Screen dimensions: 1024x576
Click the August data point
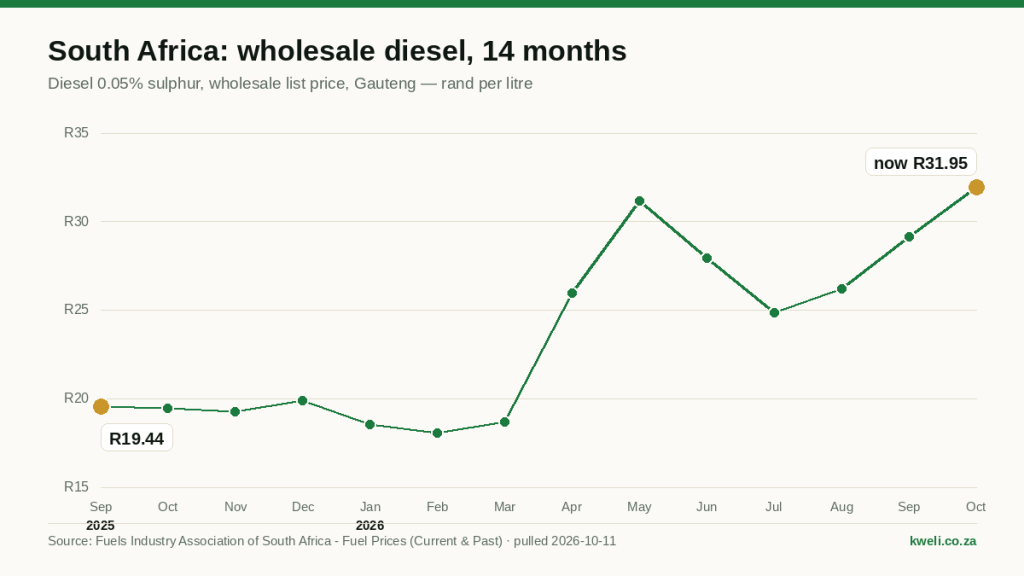tap(842, 289)
